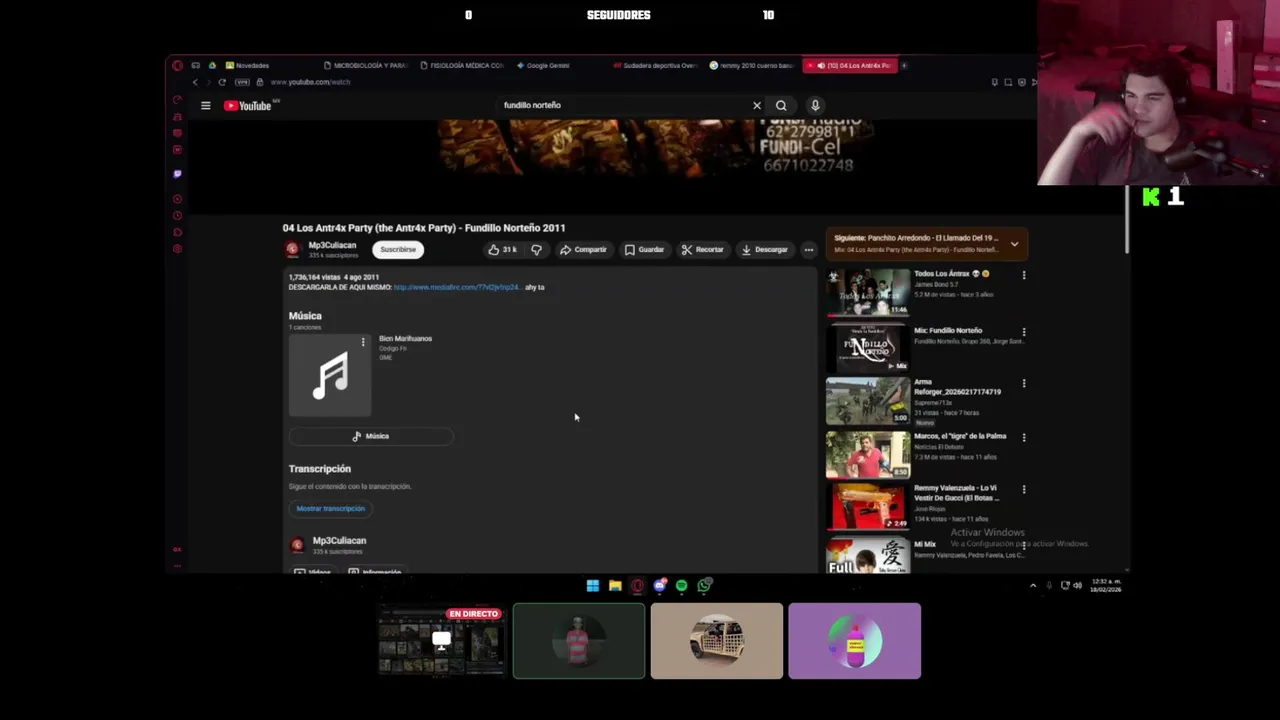This screenshot has height=720, width=1280.
Task: Open Todos Los Ántrax video thumbnail
Action: tap(868, 292)
